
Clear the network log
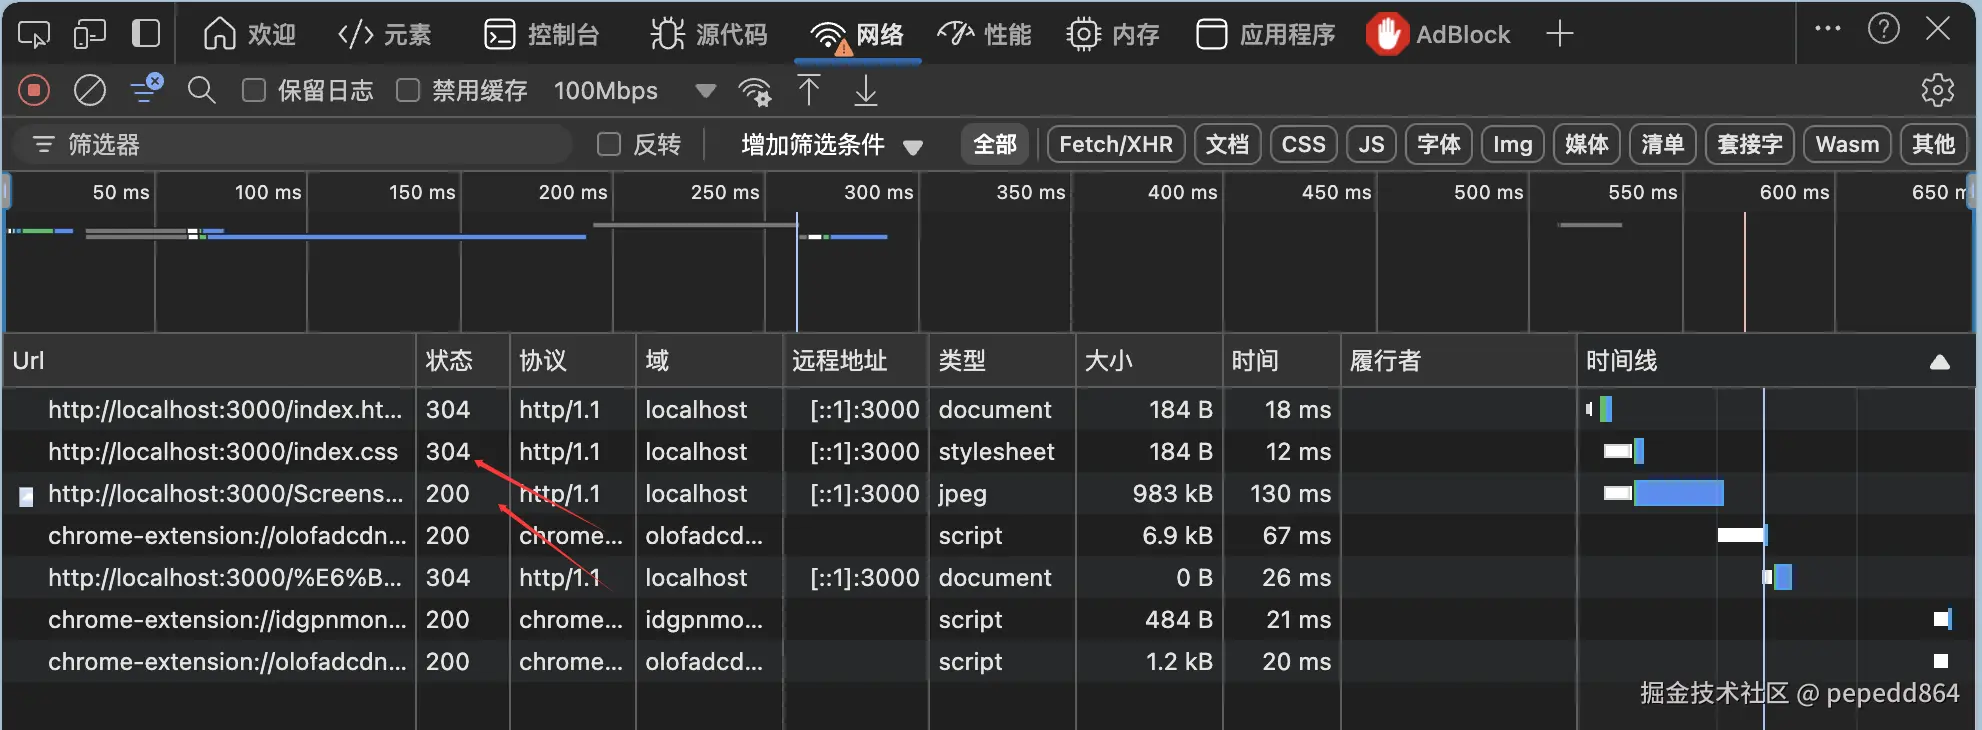tap(90, 91)
